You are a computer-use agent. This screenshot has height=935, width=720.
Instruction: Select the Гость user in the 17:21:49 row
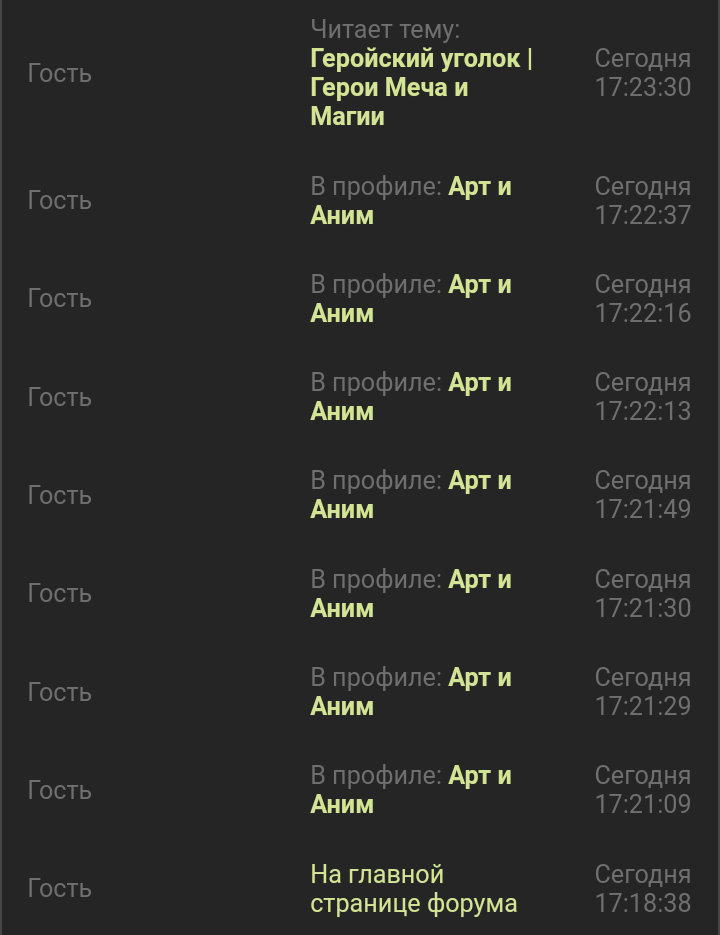[x=59, y=496]
